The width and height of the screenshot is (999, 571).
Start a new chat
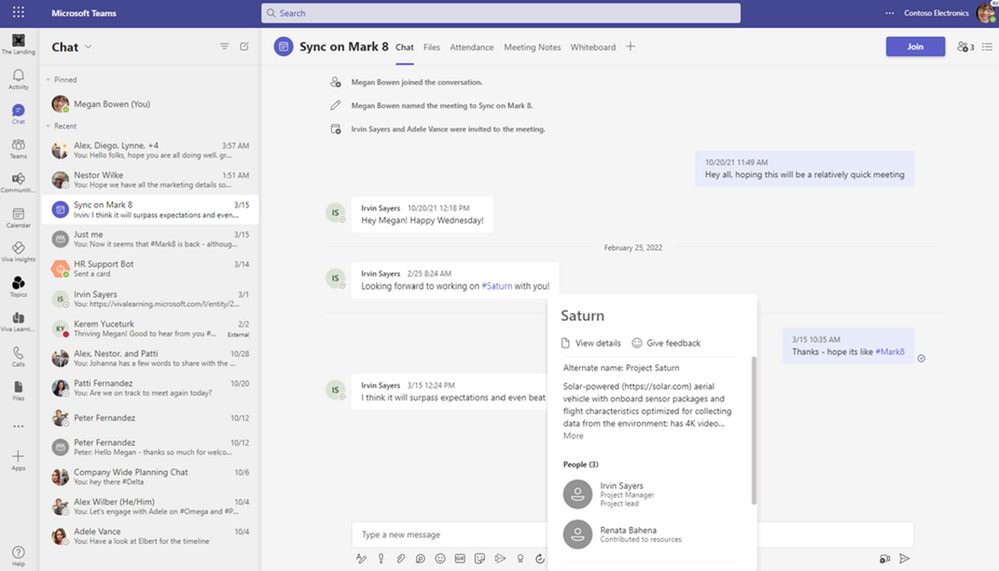coord(244,47)
